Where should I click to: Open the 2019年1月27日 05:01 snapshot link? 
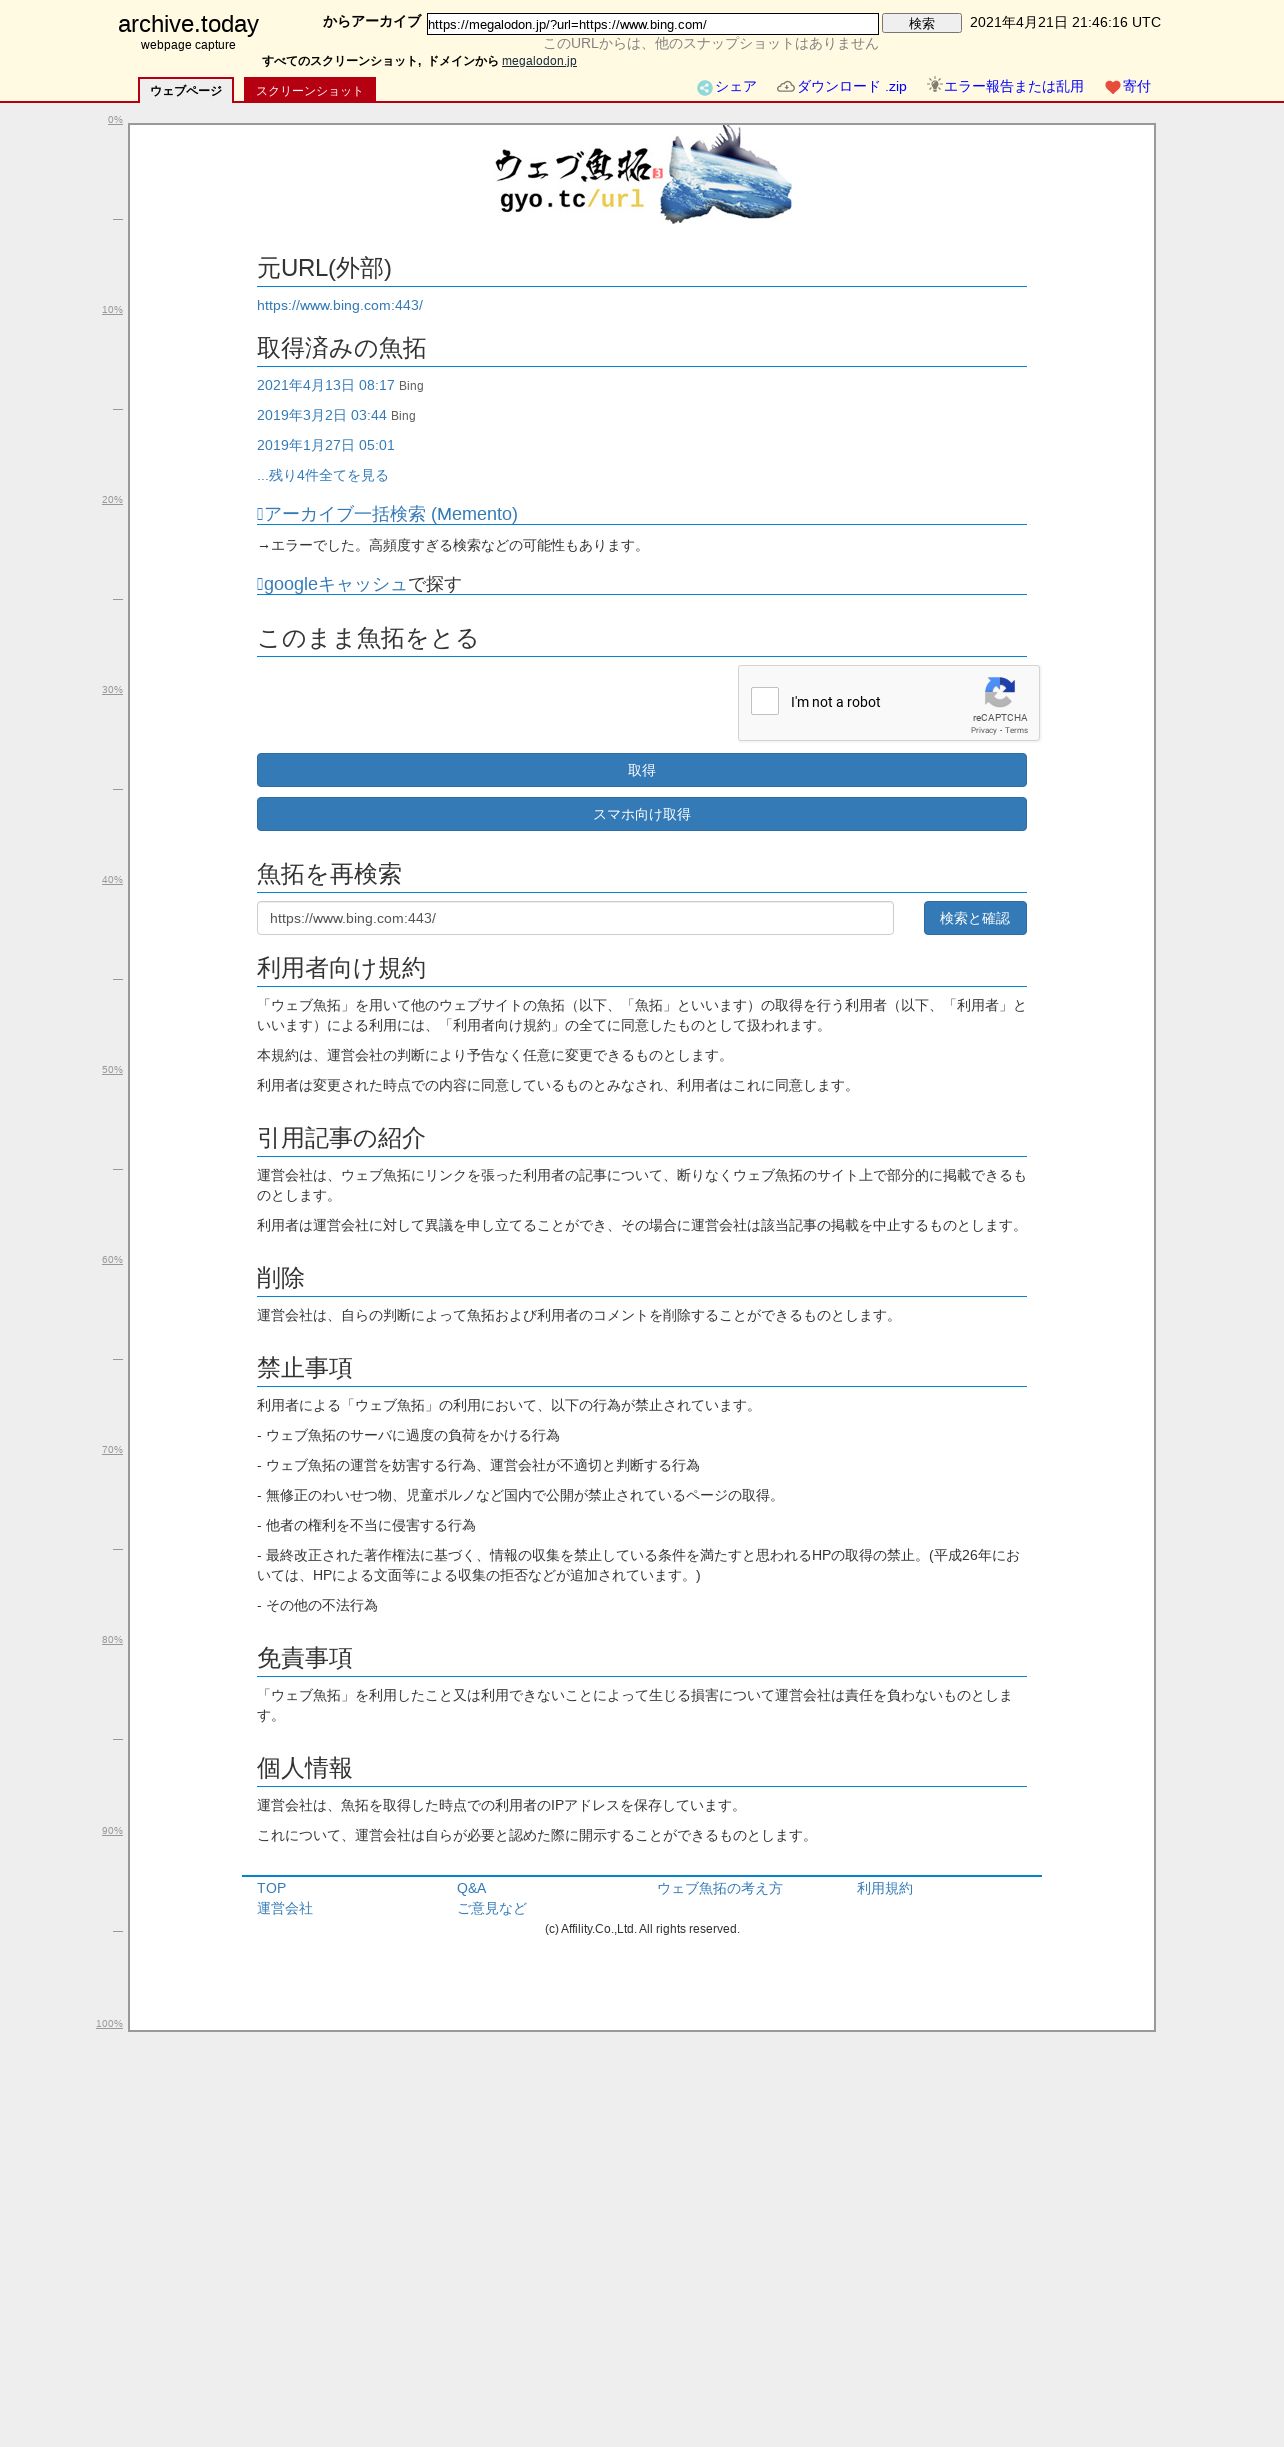(x=326, y=445)
